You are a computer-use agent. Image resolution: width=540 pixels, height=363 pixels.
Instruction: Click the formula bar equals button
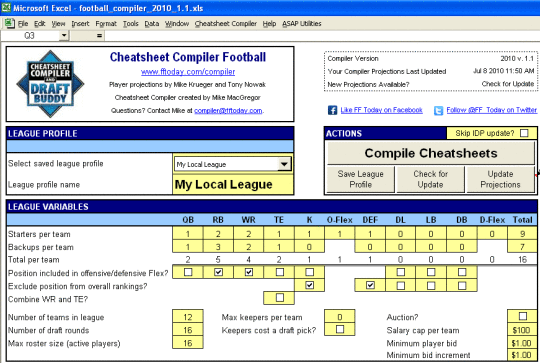99,35
